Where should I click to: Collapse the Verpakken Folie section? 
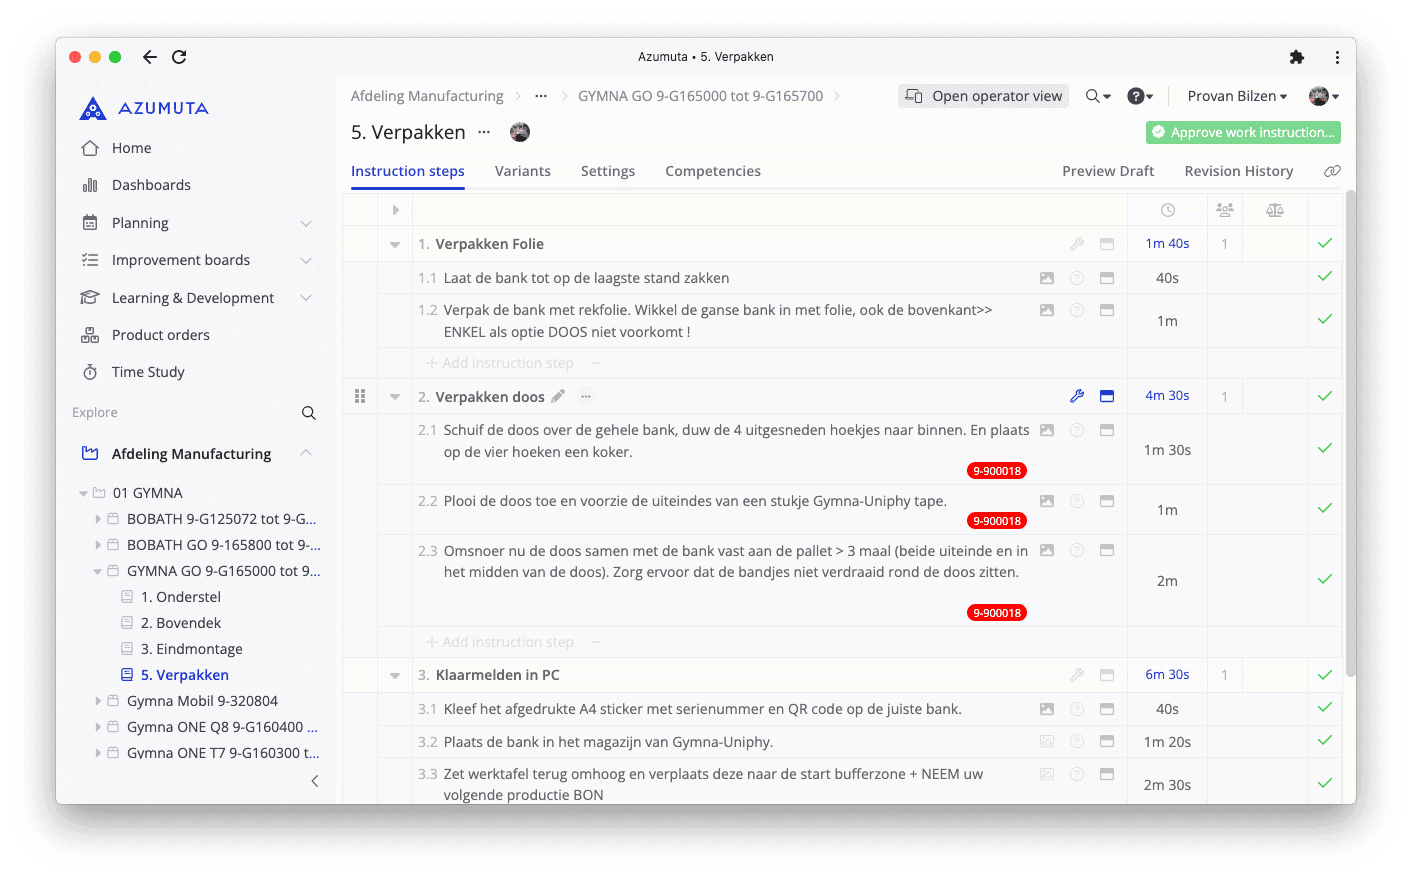(394, 243)
